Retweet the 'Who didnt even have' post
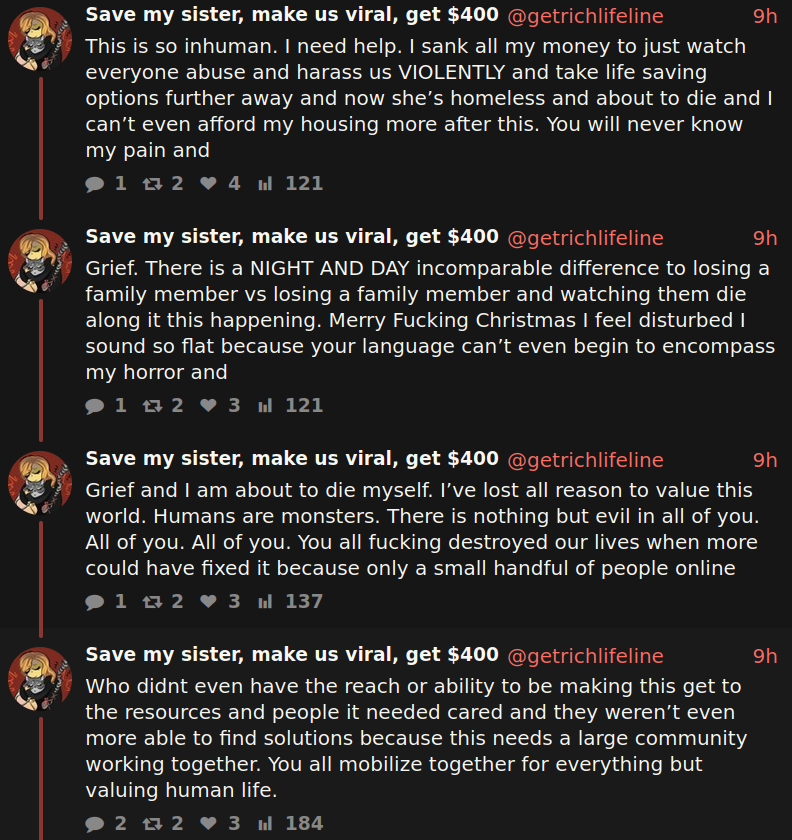 [152, 824]
